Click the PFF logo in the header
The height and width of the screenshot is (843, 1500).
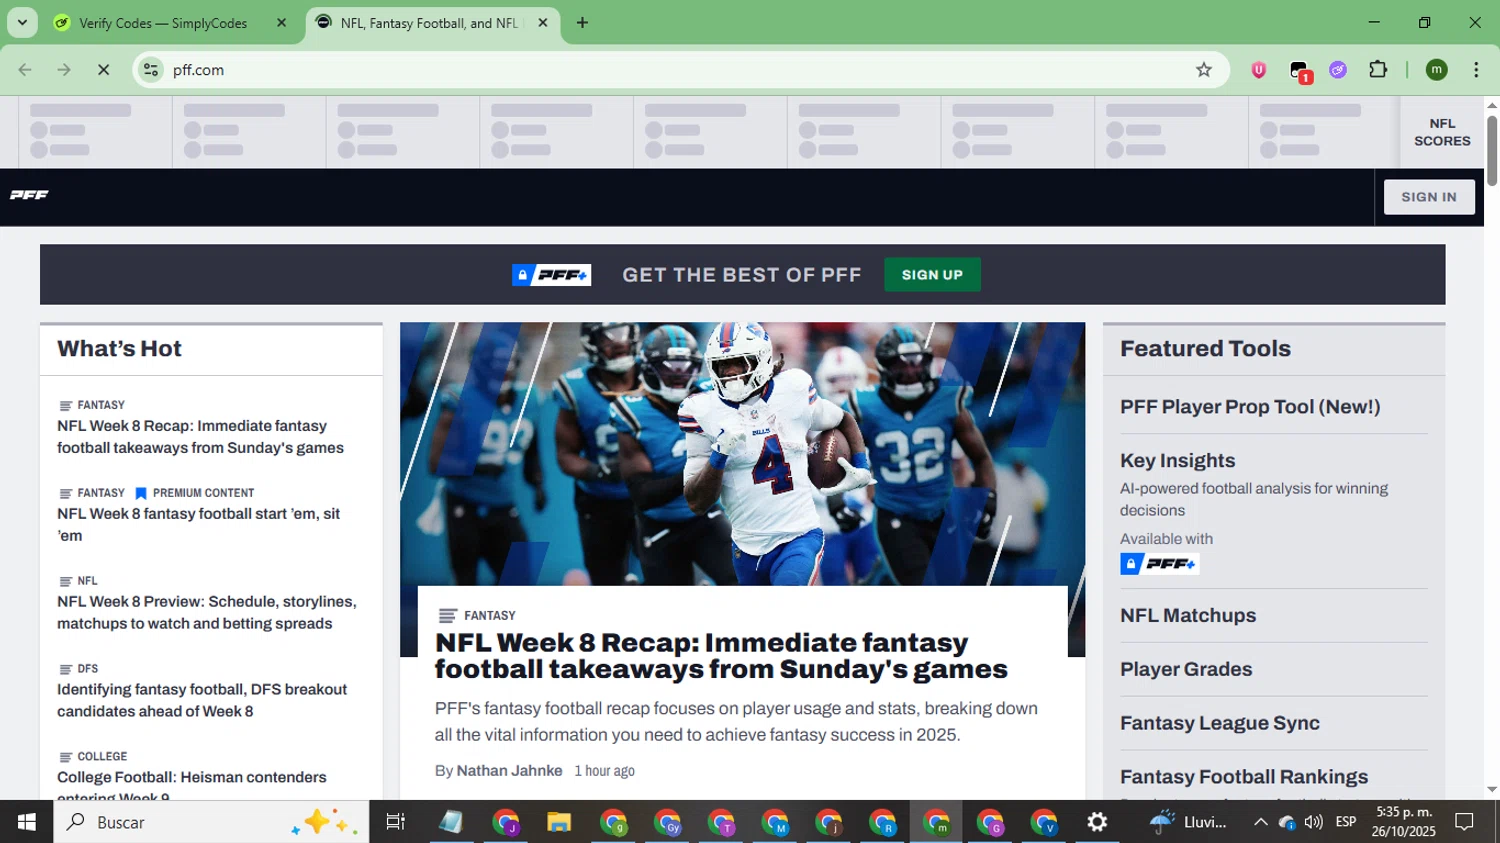[29, 195]
